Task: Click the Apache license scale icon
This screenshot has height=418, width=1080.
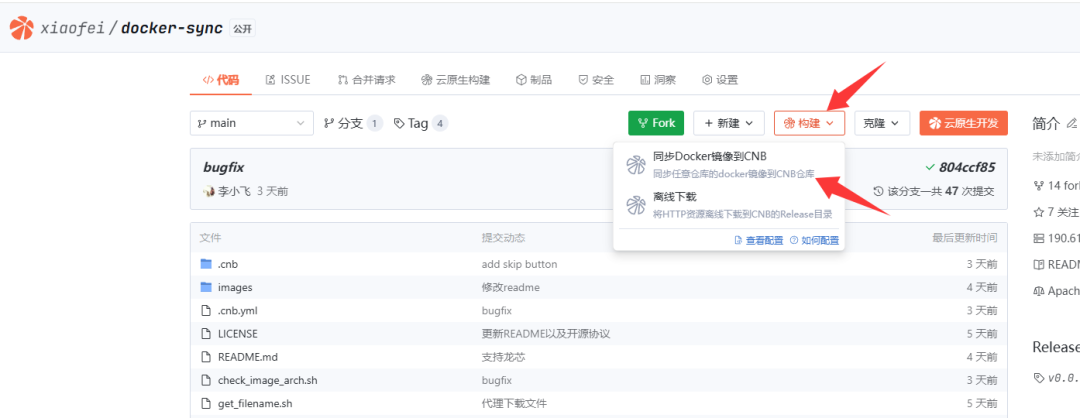Action: 1039,291
